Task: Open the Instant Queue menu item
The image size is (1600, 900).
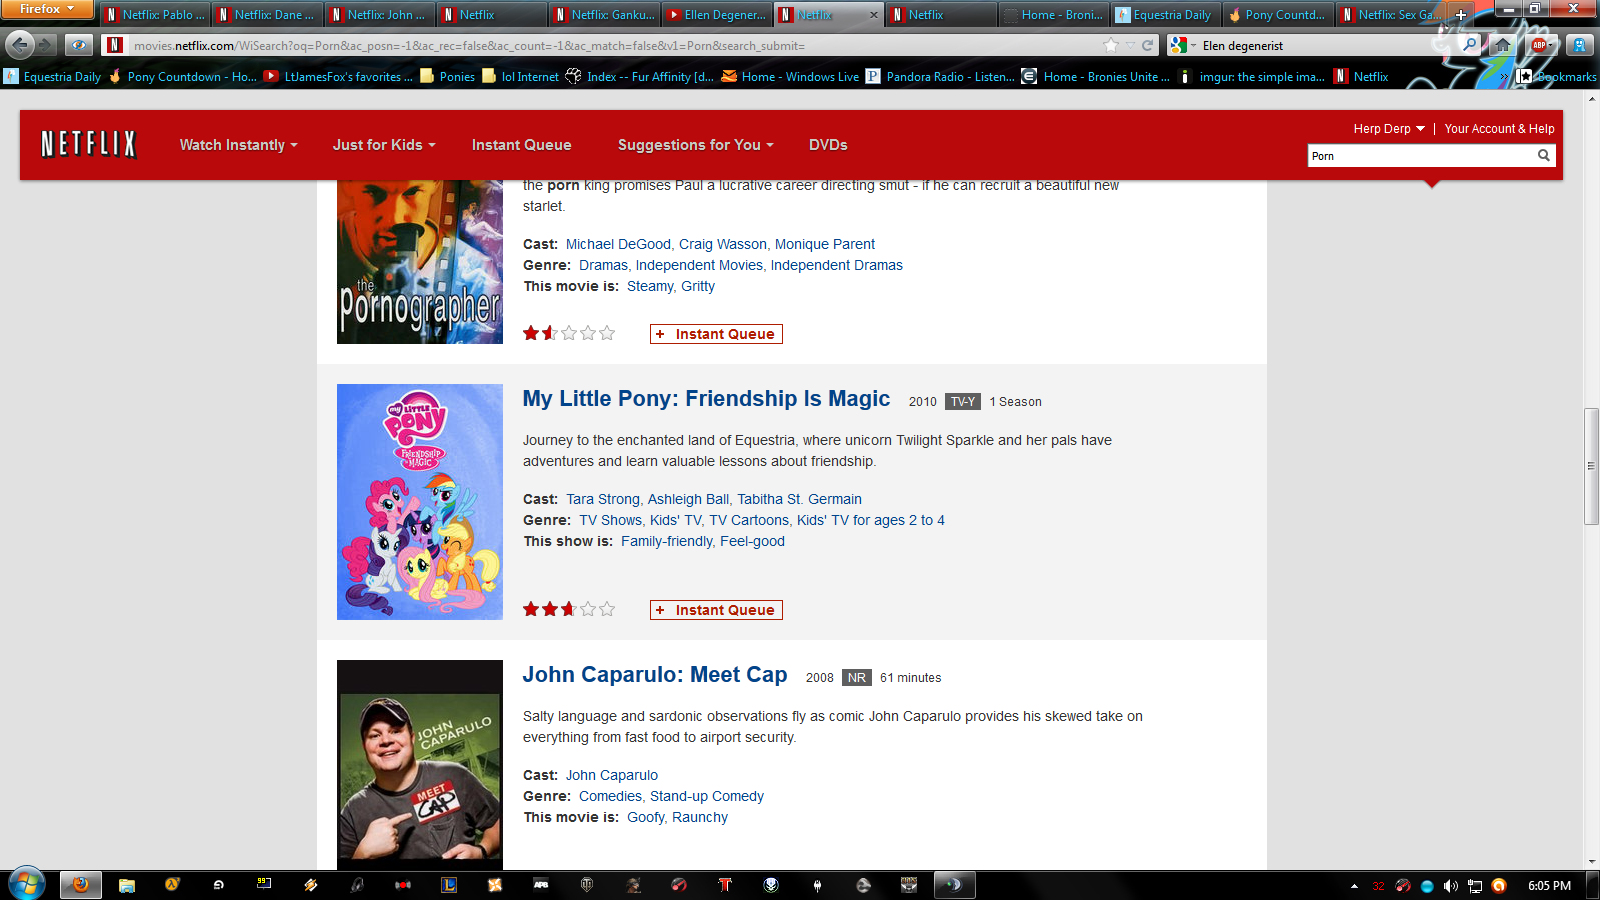Action: point(521,145)
